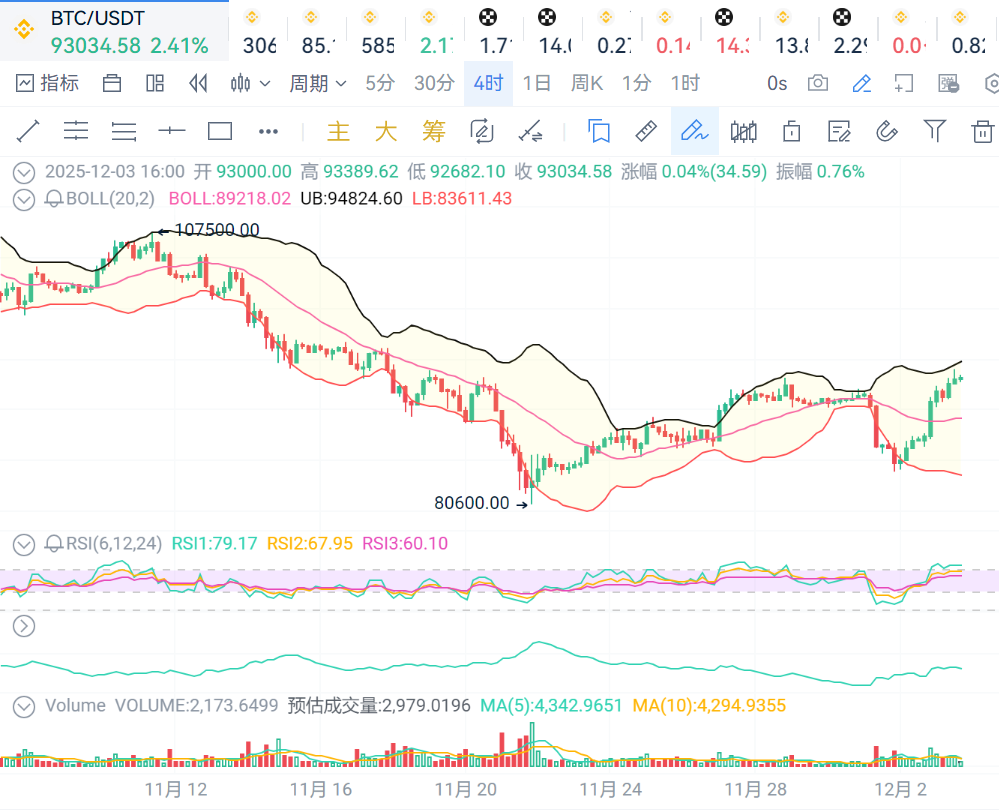
Task: Toggle the BOLL indicator alert bell
Action: (54, 199)
